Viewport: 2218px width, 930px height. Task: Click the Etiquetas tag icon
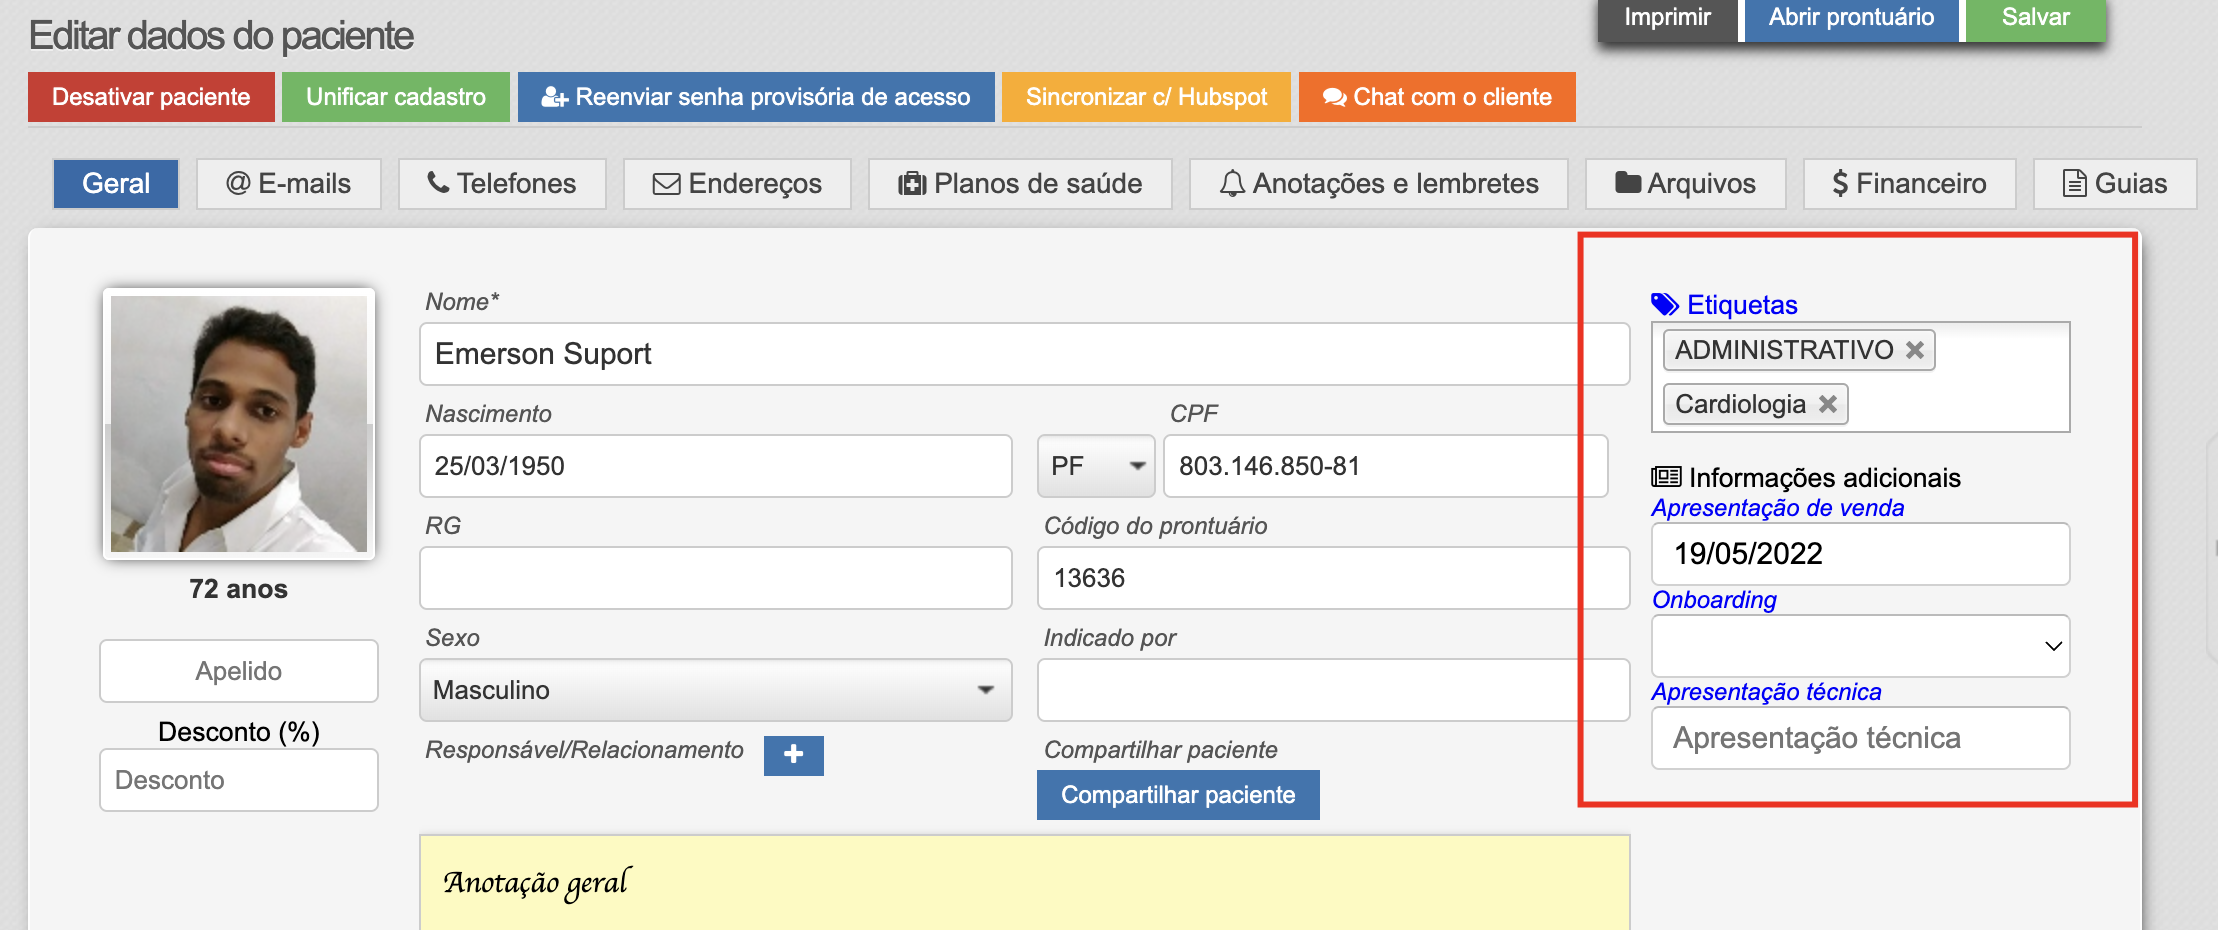click(x=1664, y=304)
